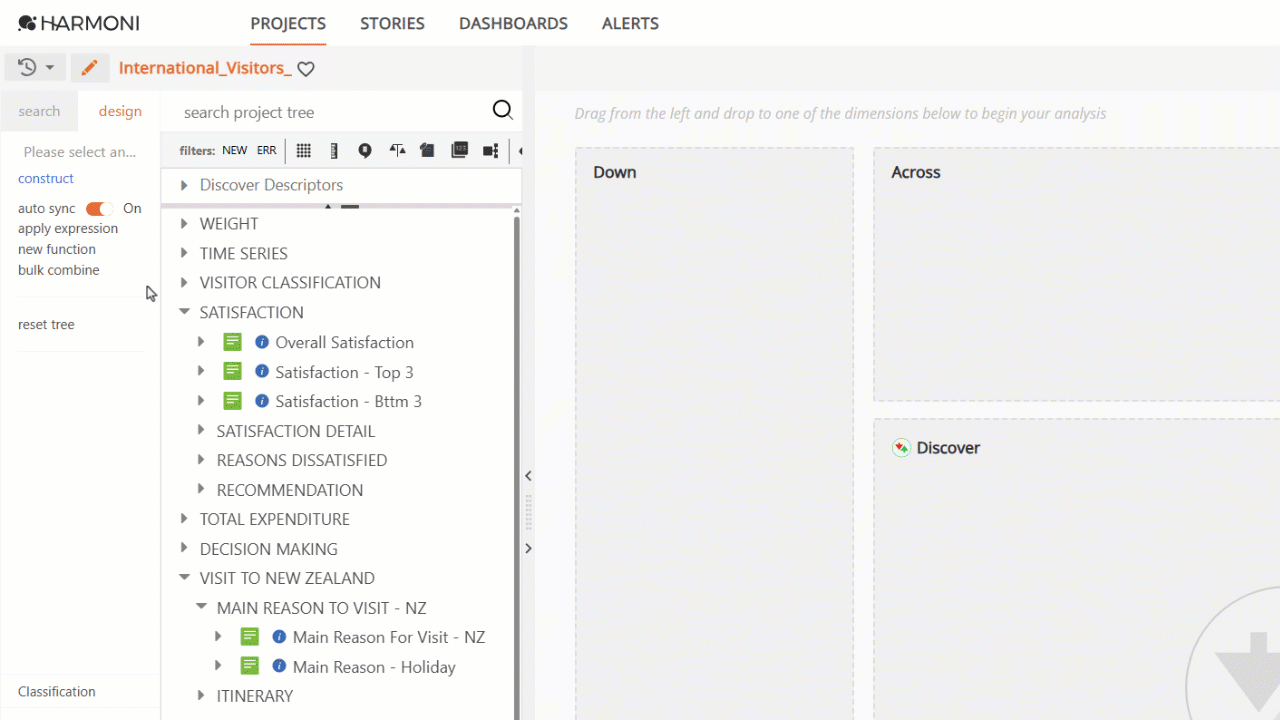Switch to the DASHBOARDS tab

[513, 23]
